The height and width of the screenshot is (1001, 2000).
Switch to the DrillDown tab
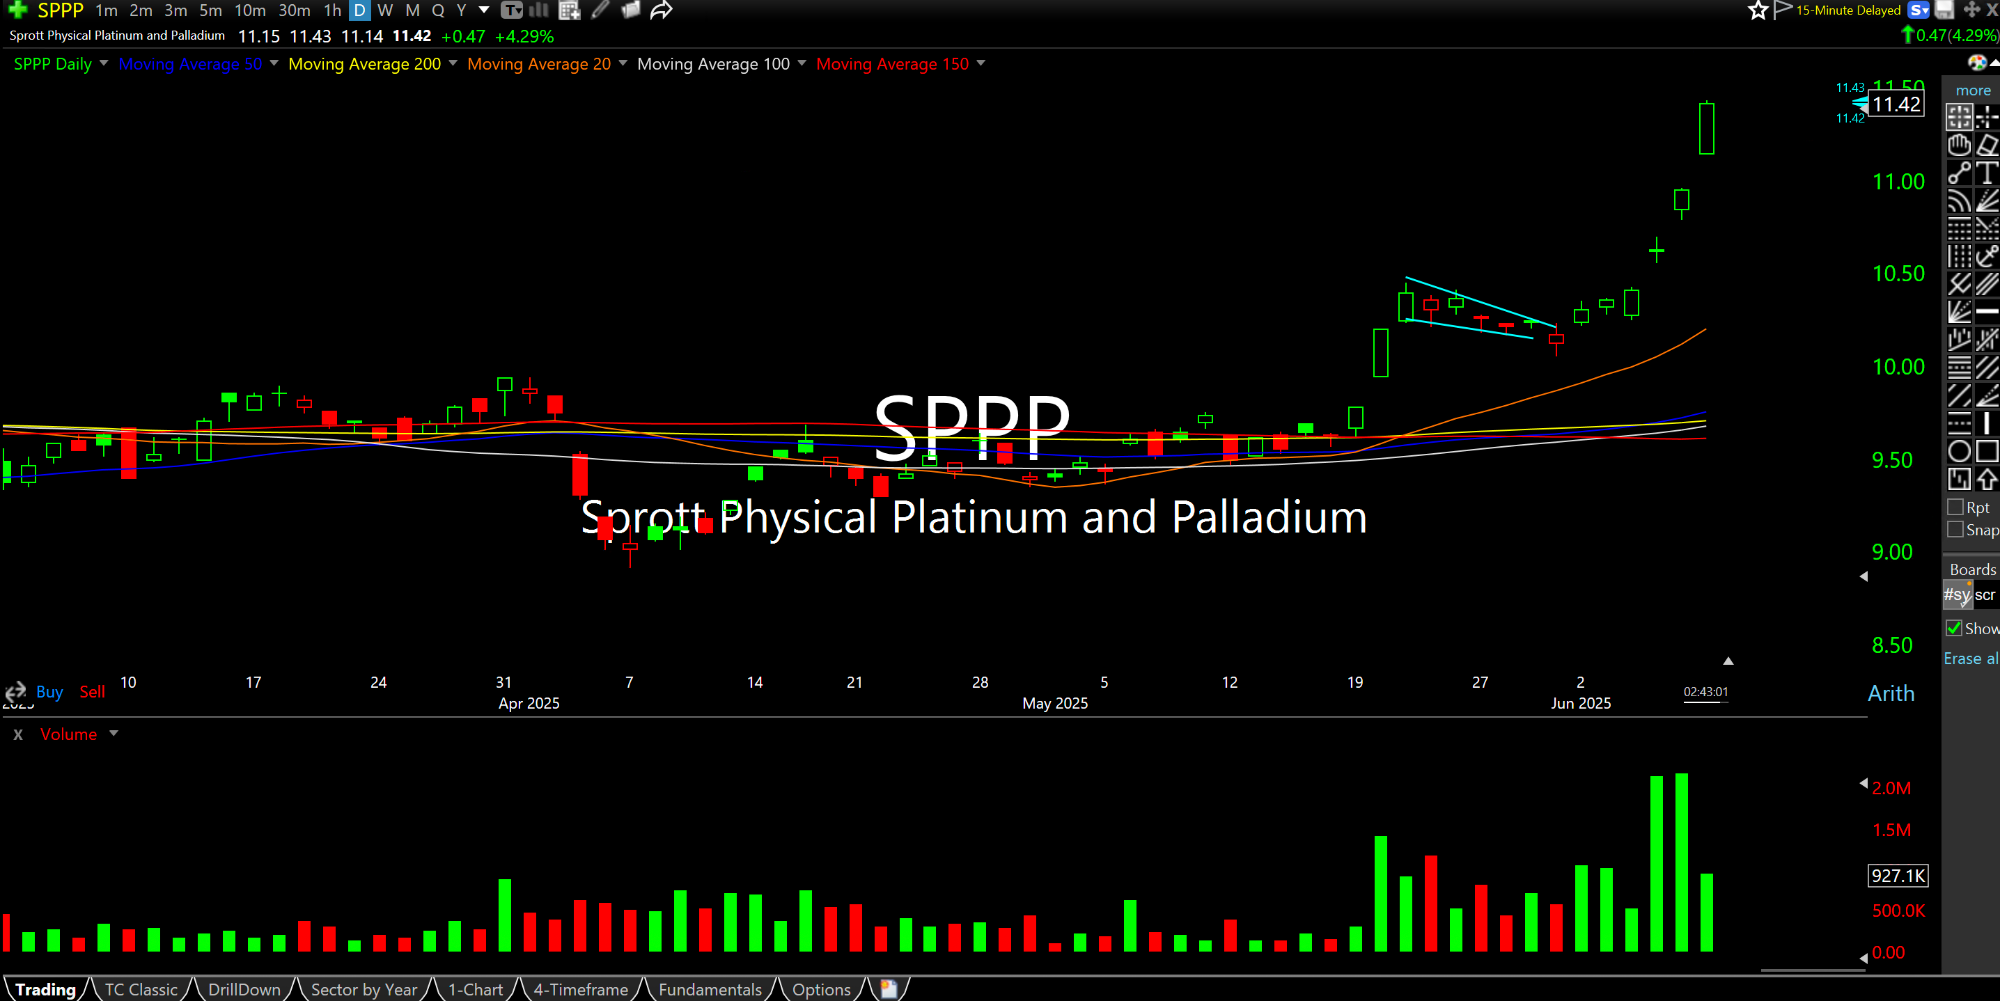(244, 989)
